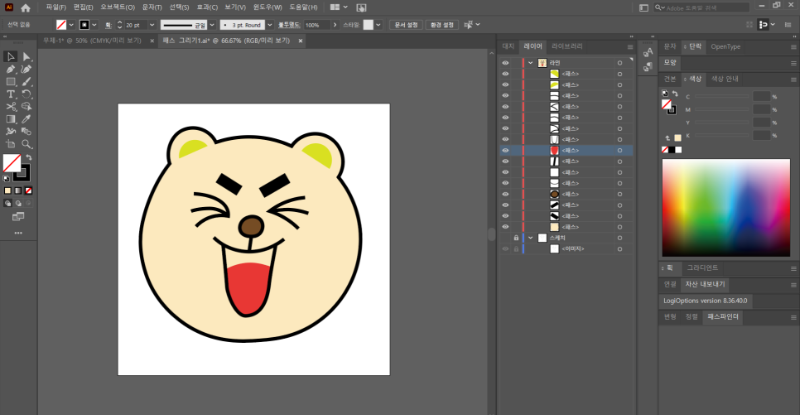This screenshot has height=415, width=800.
Task: Hide the selected red mouth path
Action: (506, 151)
